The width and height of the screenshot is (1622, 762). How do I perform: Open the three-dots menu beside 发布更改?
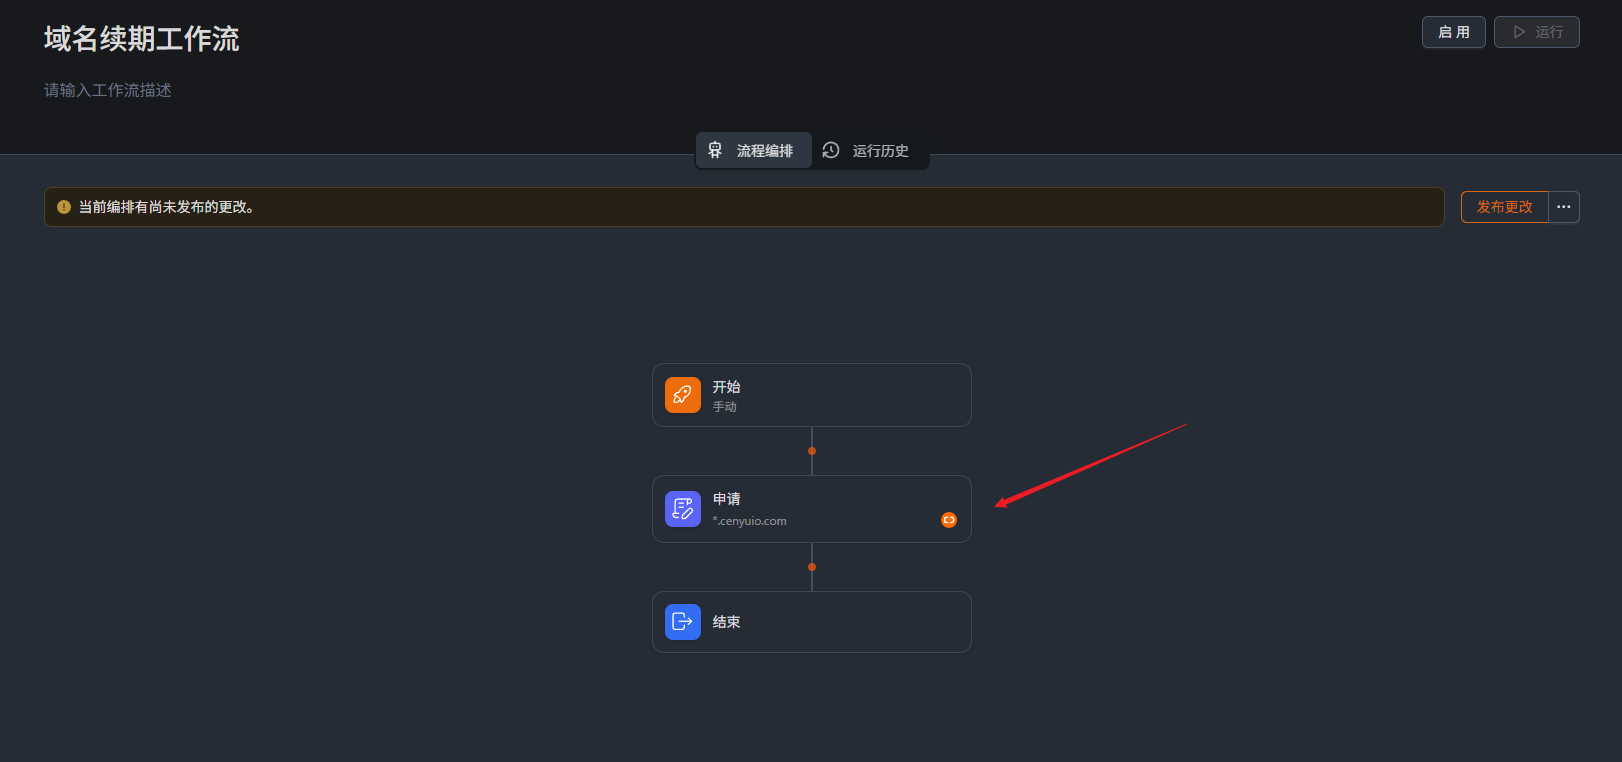[x=1564, y=207]
